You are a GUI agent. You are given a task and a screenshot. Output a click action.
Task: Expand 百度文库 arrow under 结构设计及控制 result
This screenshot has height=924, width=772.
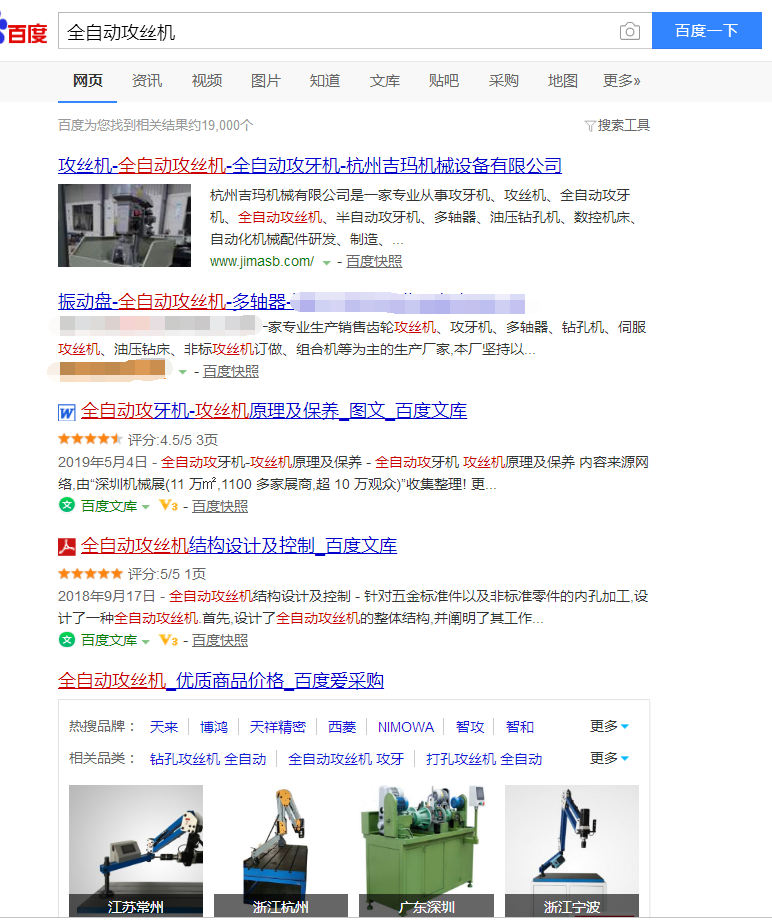click(146, 641)
